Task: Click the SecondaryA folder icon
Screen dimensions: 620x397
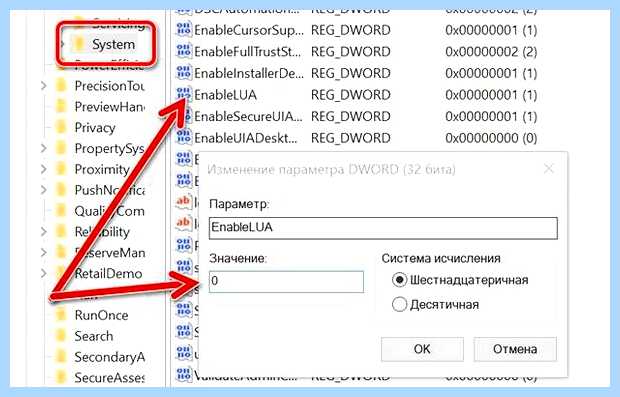Action: pos(61,357)
